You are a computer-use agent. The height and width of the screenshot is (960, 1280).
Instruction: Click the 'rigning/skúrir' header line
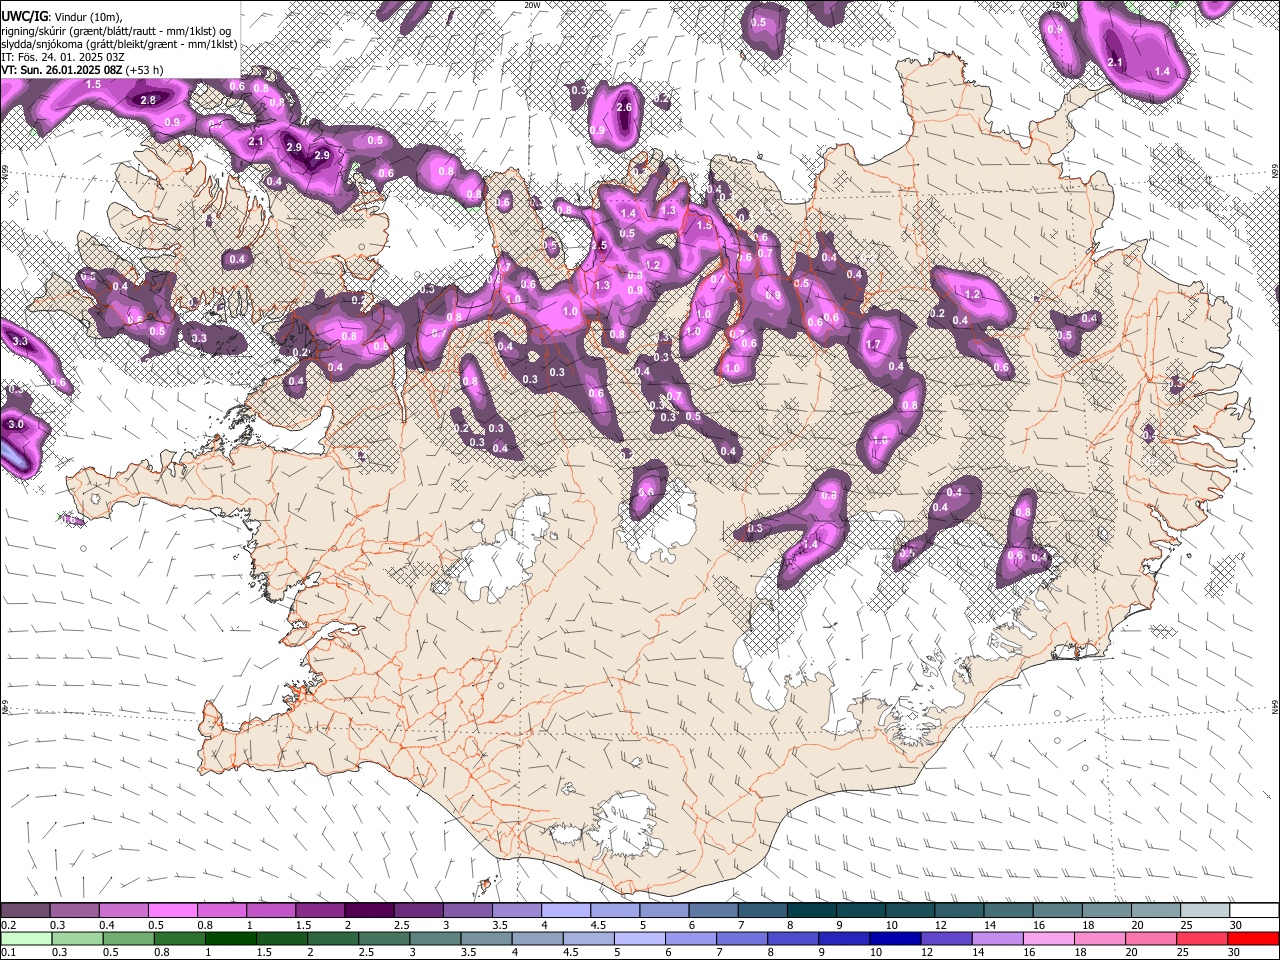click(x=116, y=30)
